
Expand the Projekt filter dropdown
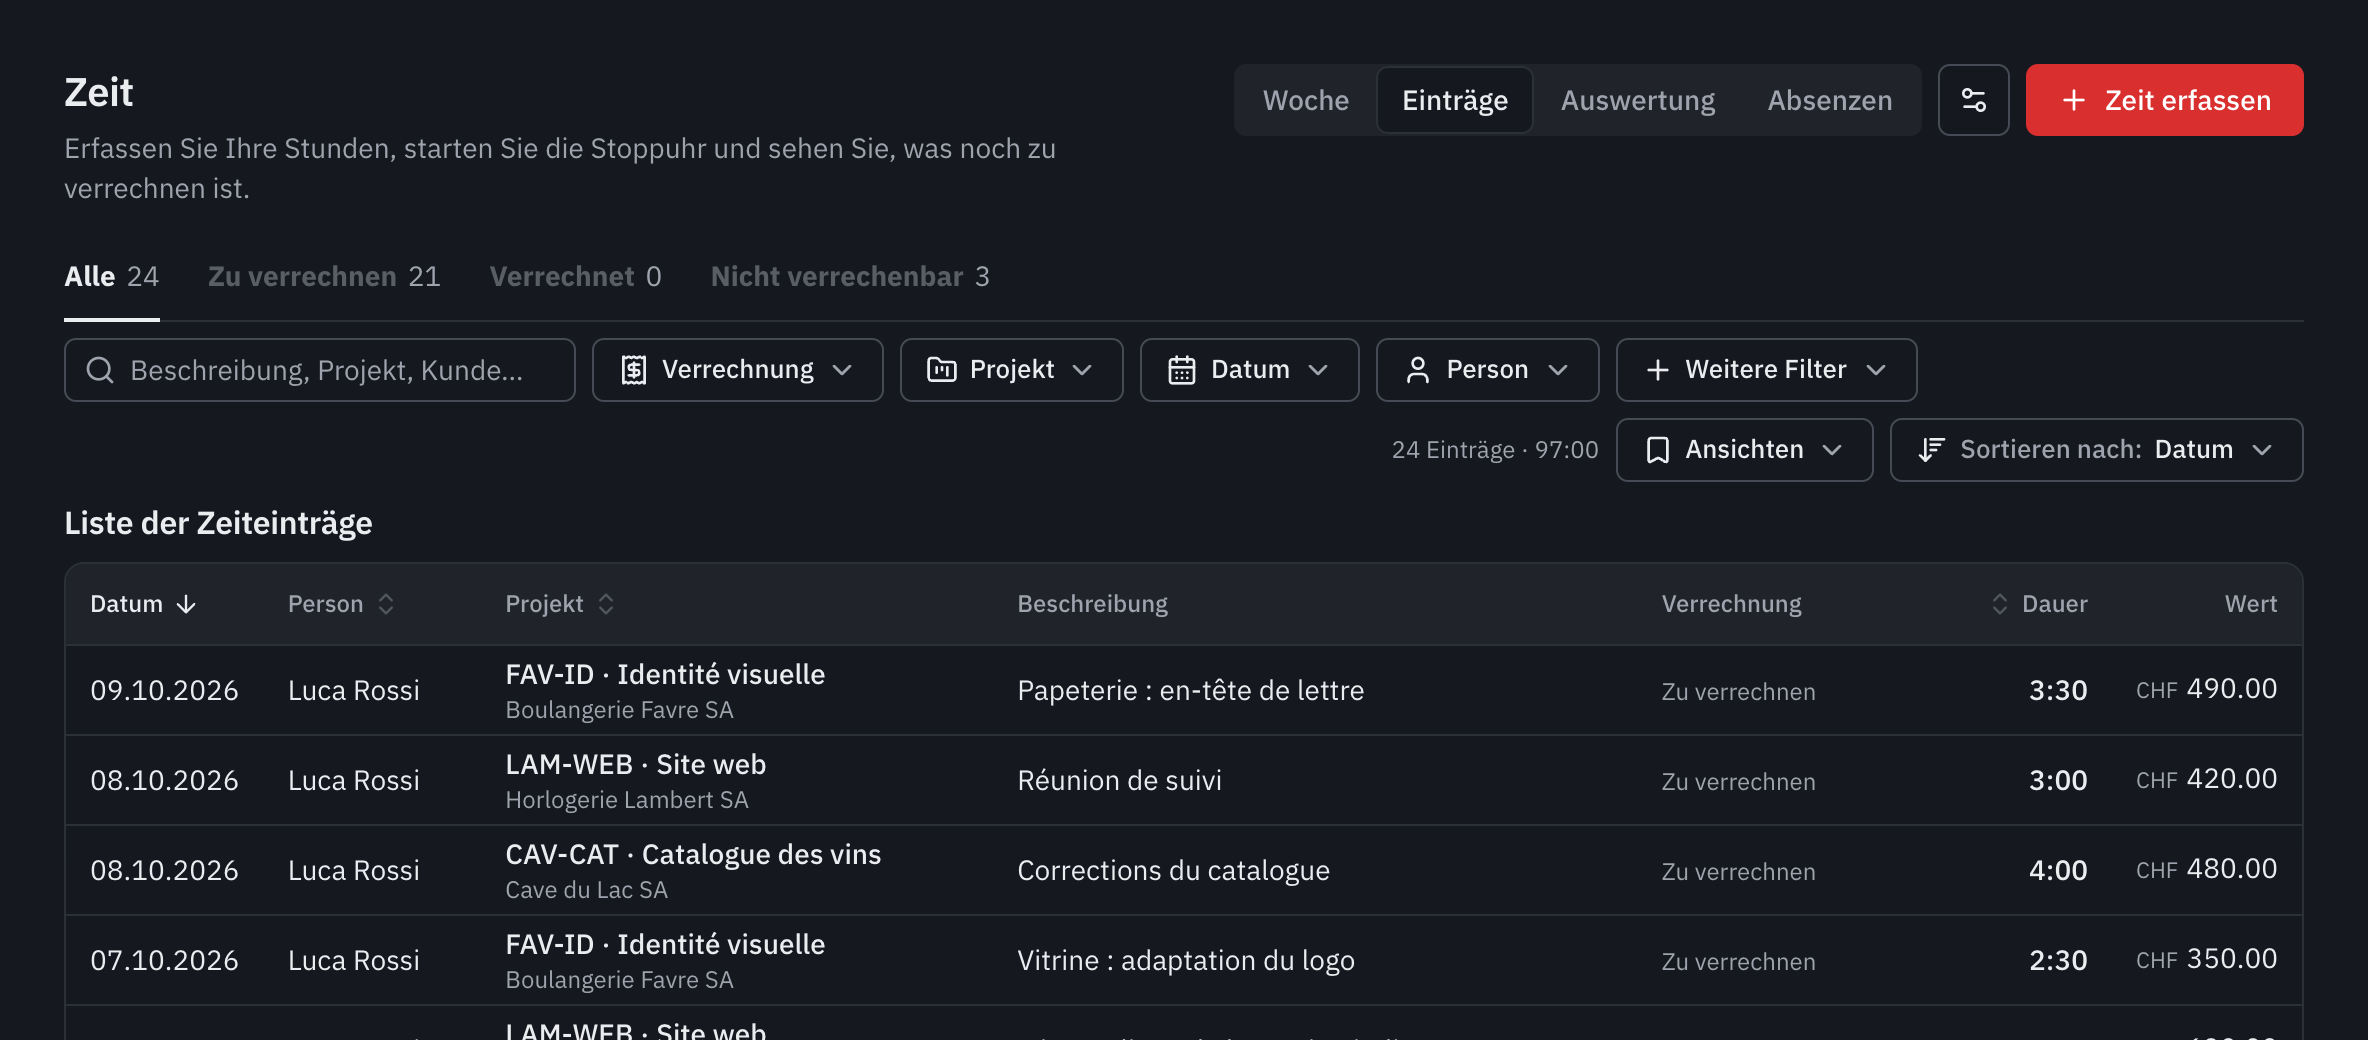[x=1012, y=370]
